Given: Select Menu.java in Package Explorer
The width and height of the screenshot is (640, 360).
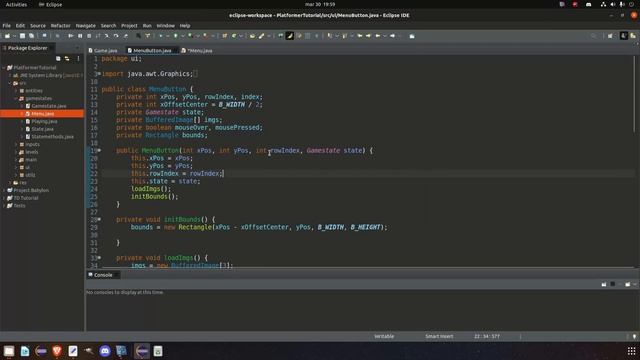Looking at the screenshot, I should click(42, 113).
